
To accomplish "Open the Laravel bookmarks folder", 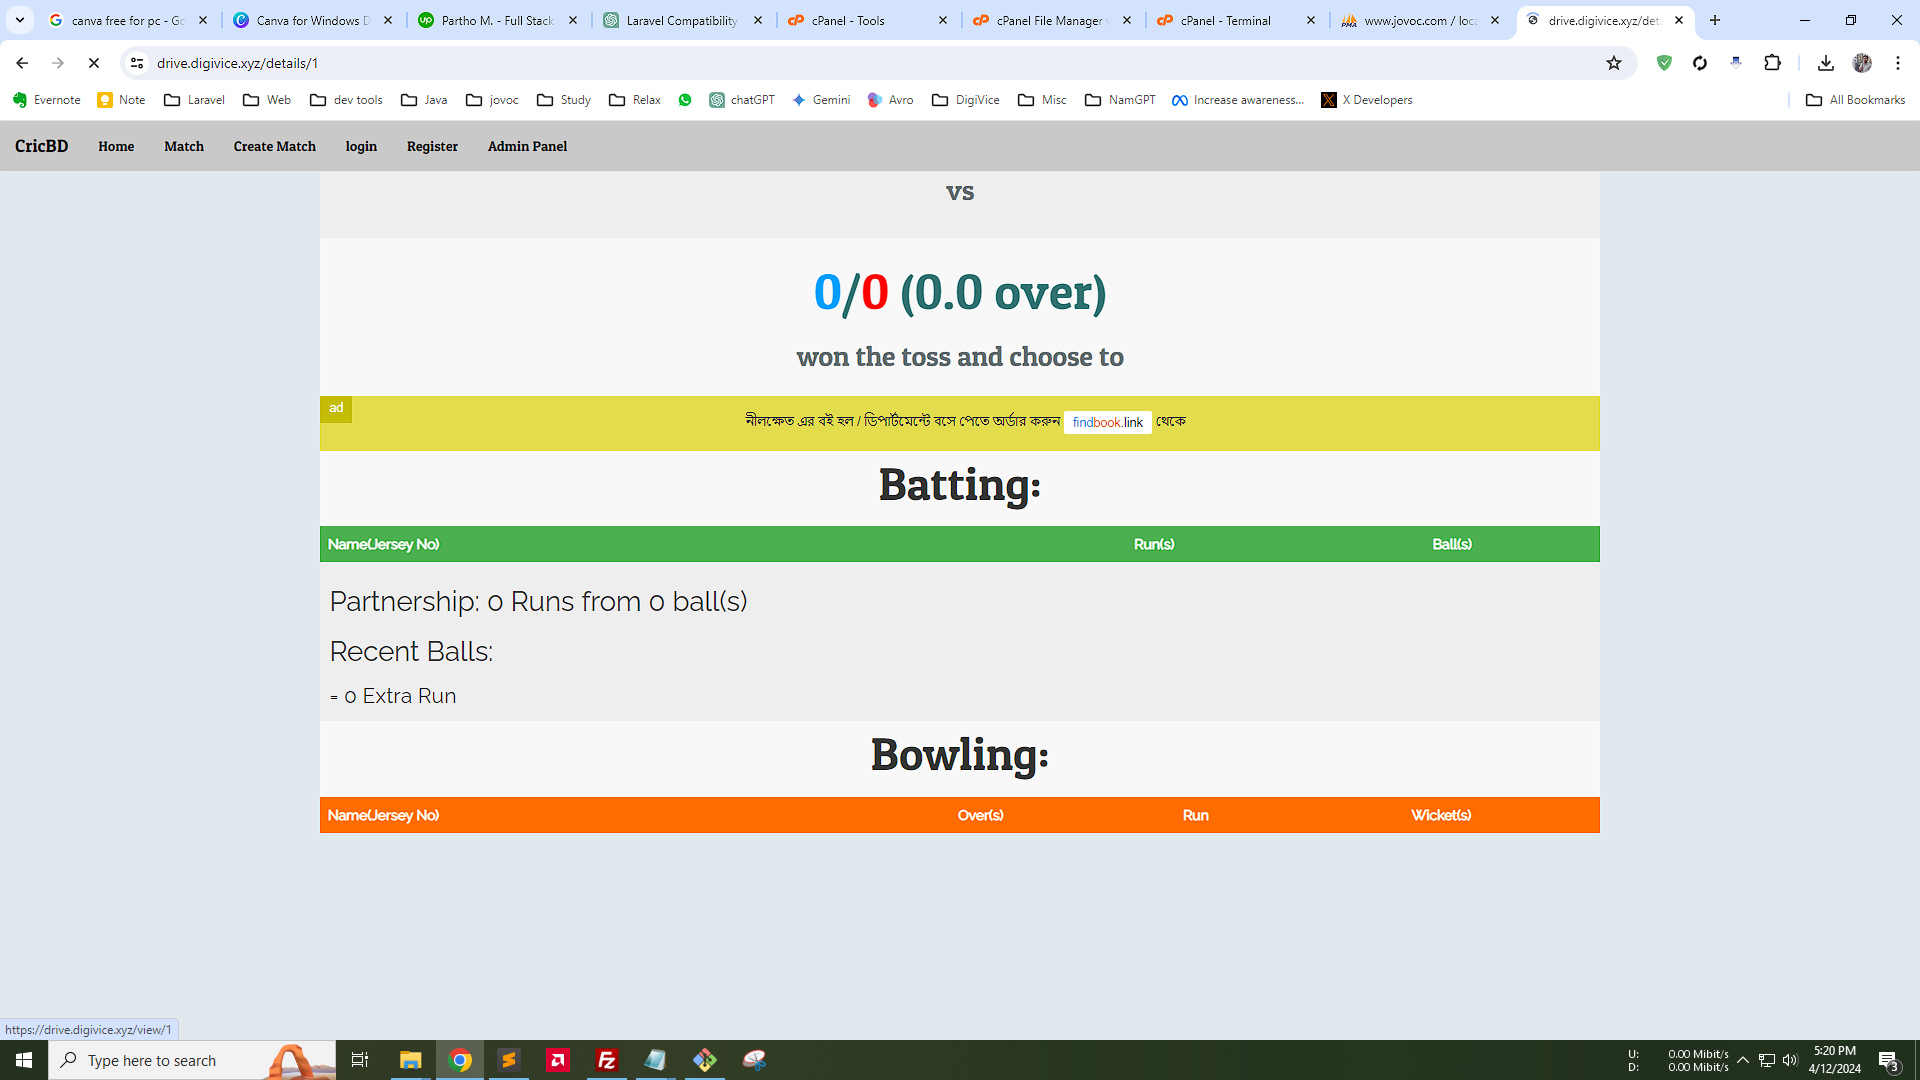I will tap(195, 100).
